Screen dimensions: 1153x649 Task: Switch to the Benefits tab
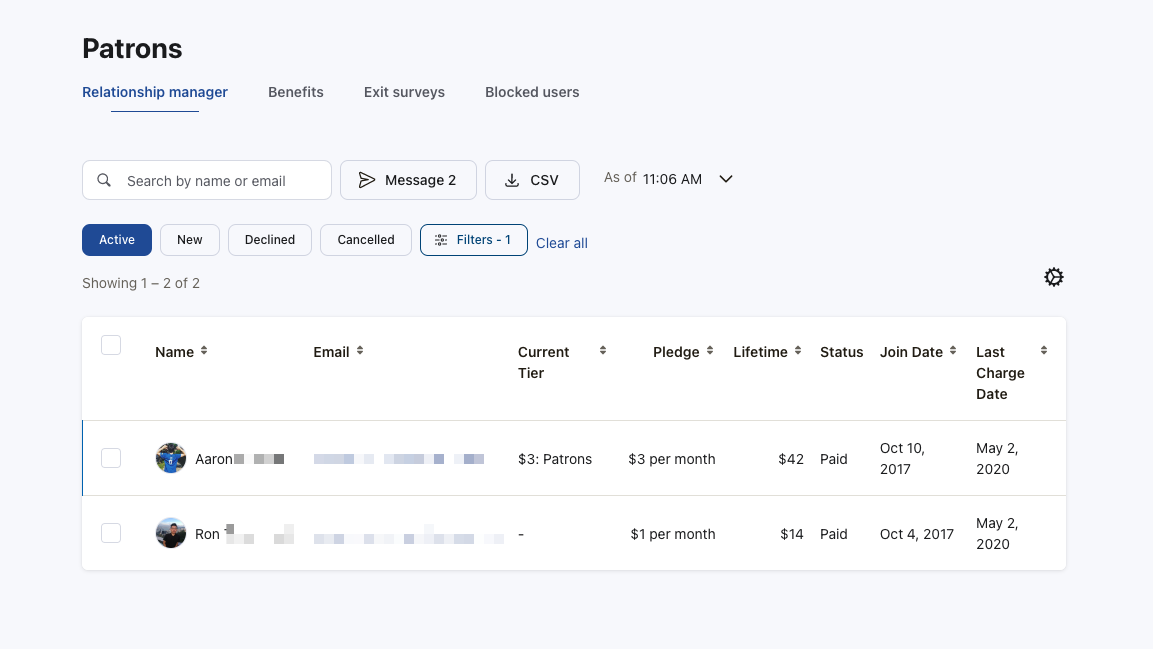296,92
